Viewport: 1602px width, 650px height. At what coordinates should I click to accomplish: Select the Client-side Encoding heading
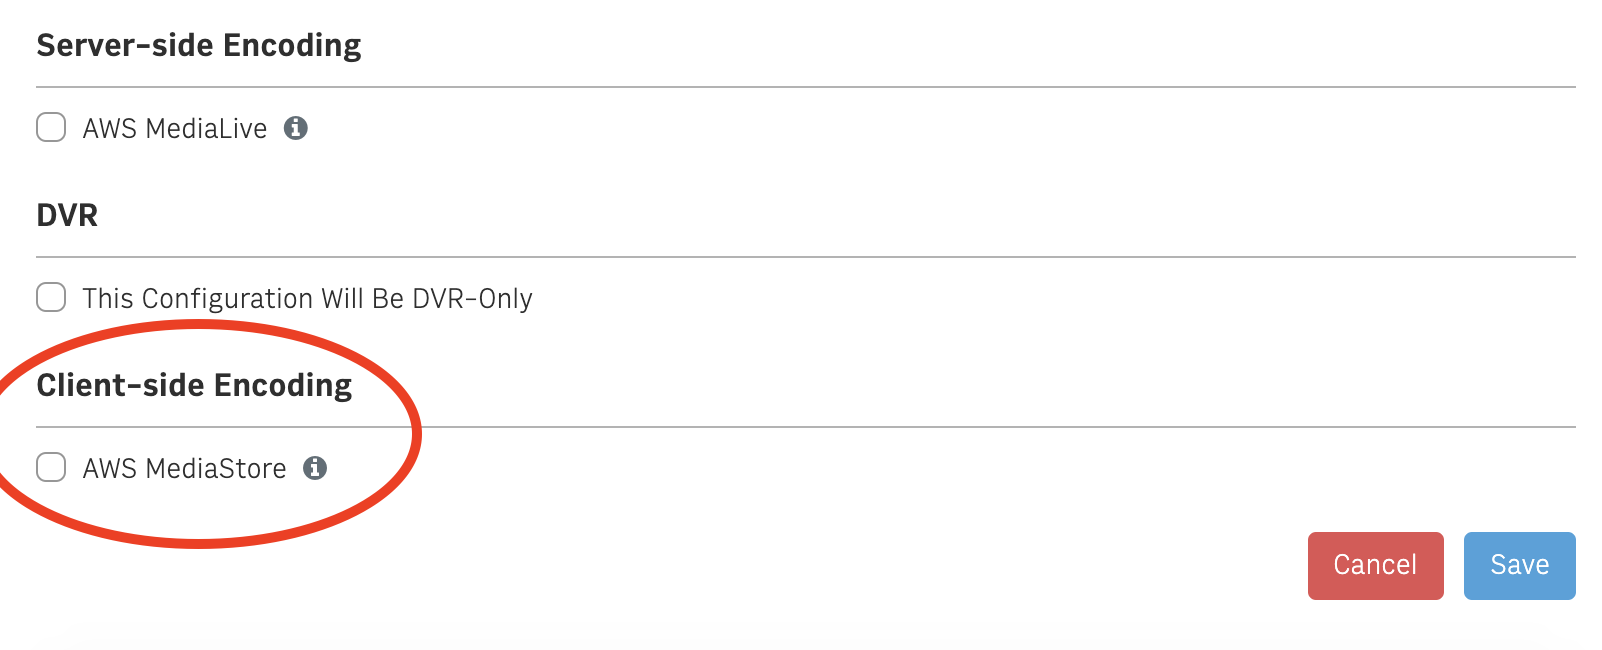(x=194, y=385)
